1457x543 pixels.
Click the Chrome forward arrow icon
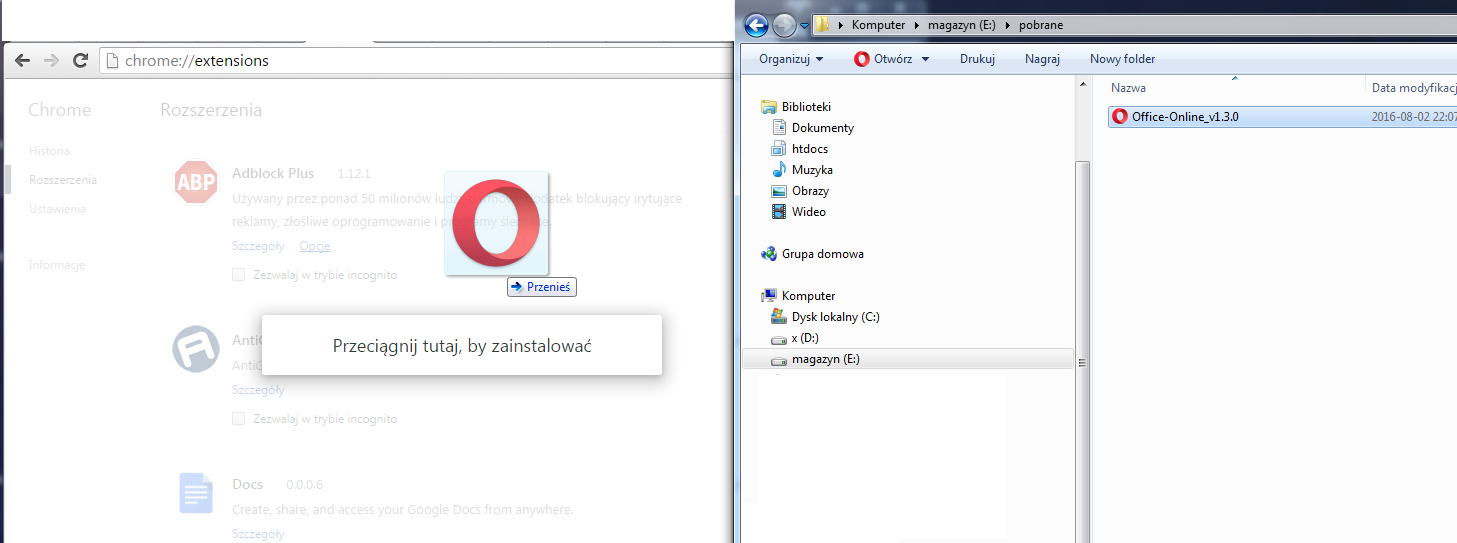pyautogui.click(x=51, y=60)
